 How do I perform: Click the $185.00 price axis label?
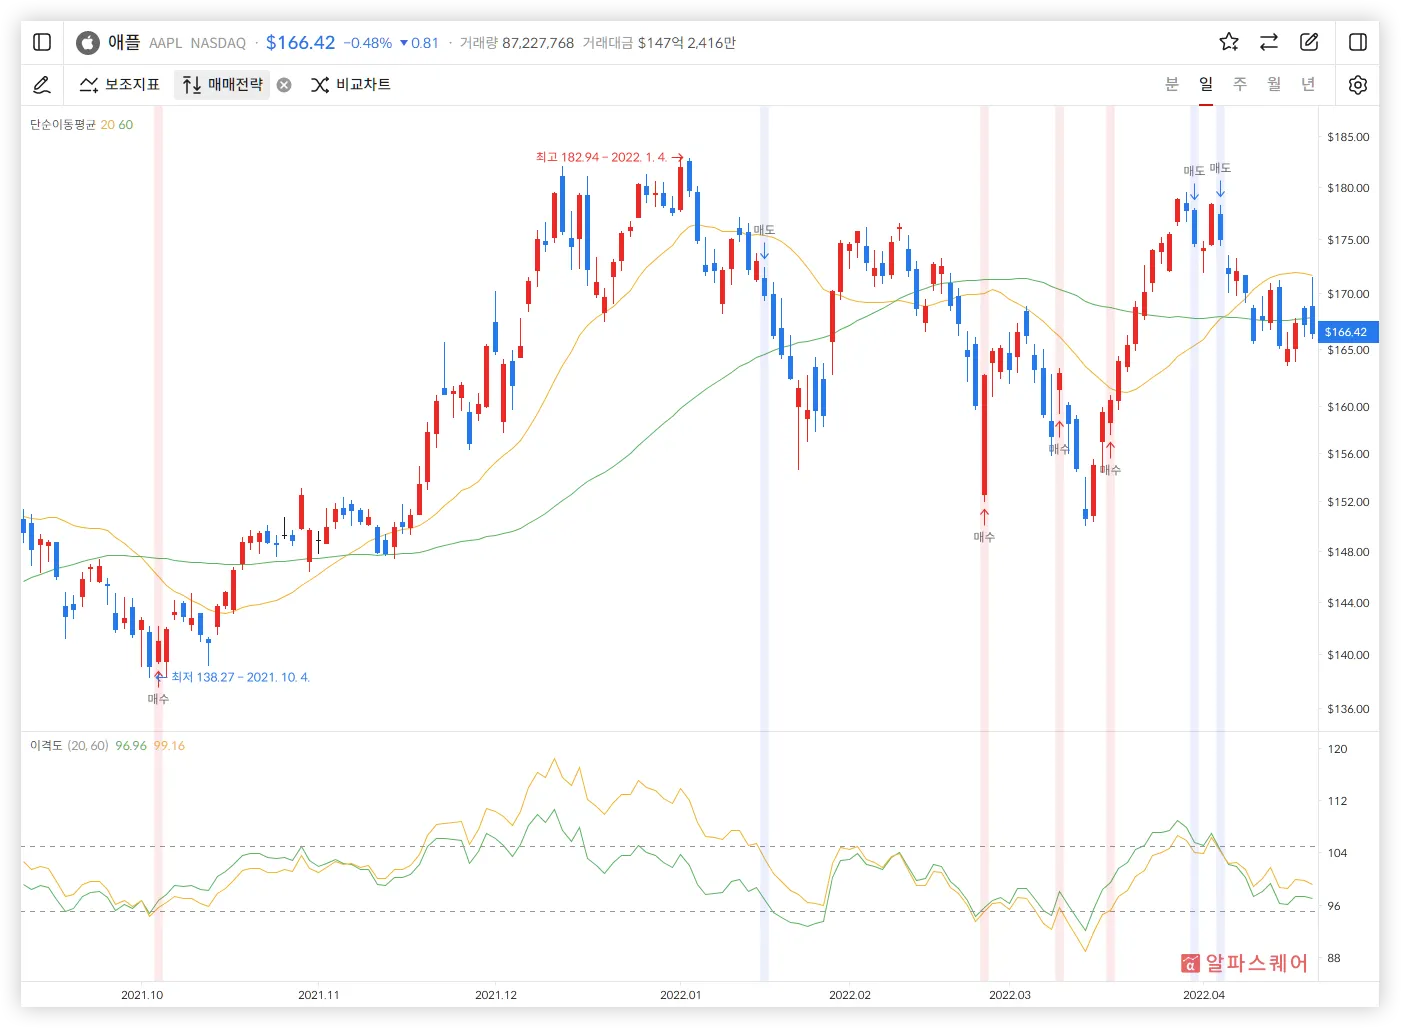[1348, 137]
